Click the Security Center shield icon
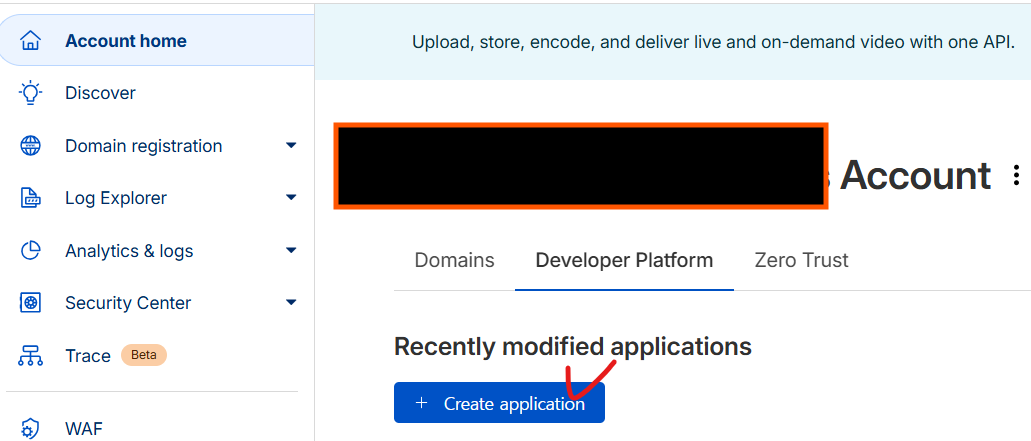 pos(30,303)
